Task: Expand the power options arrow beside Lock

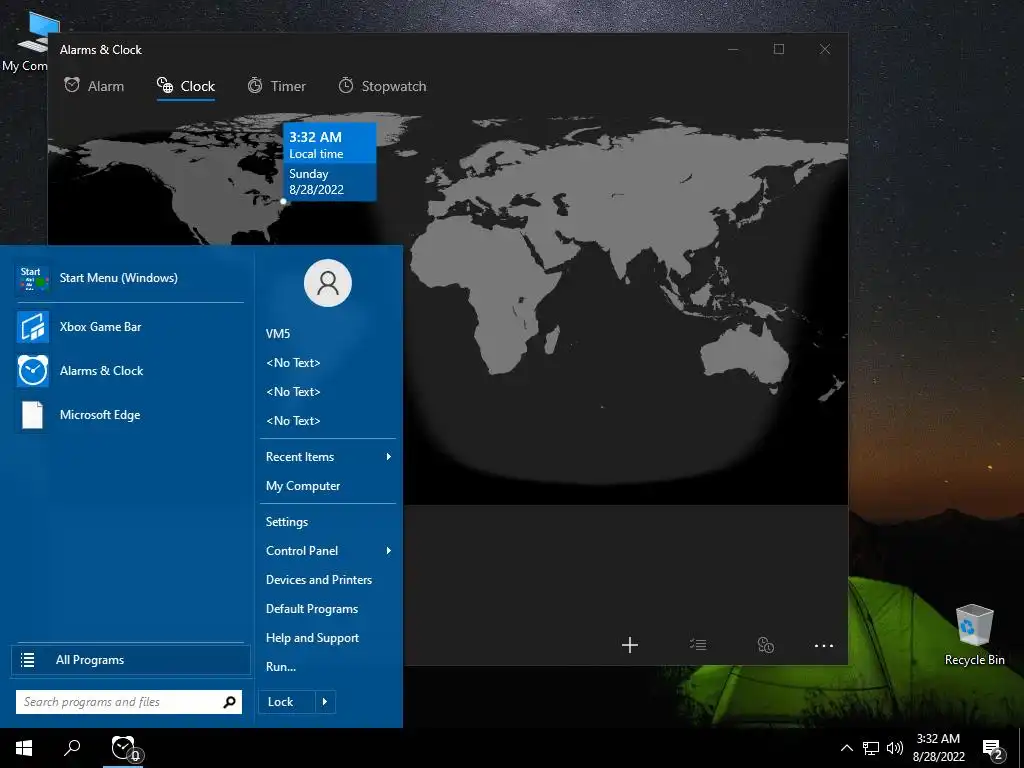Action: [x=325, y=702]
